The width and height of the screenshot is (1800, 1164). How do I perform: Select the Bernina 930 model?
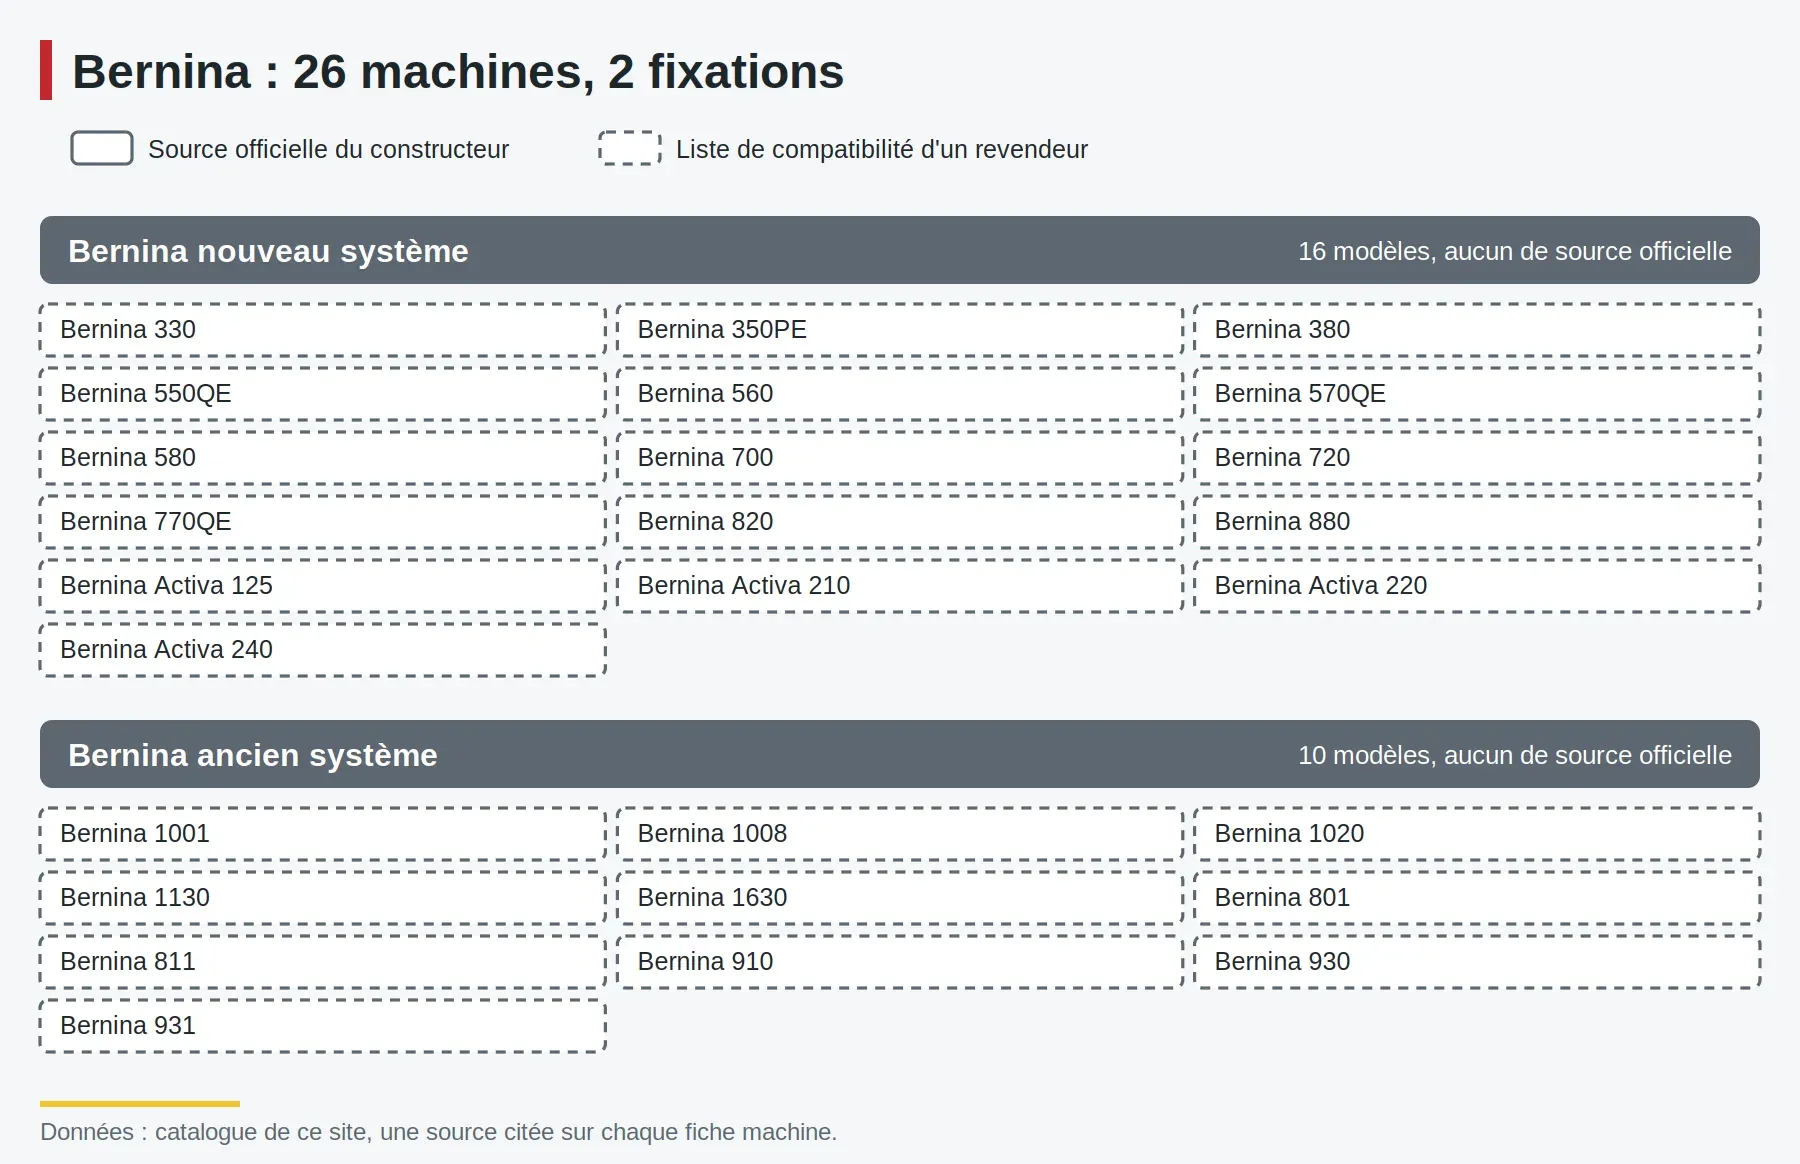coord(1477,962)
